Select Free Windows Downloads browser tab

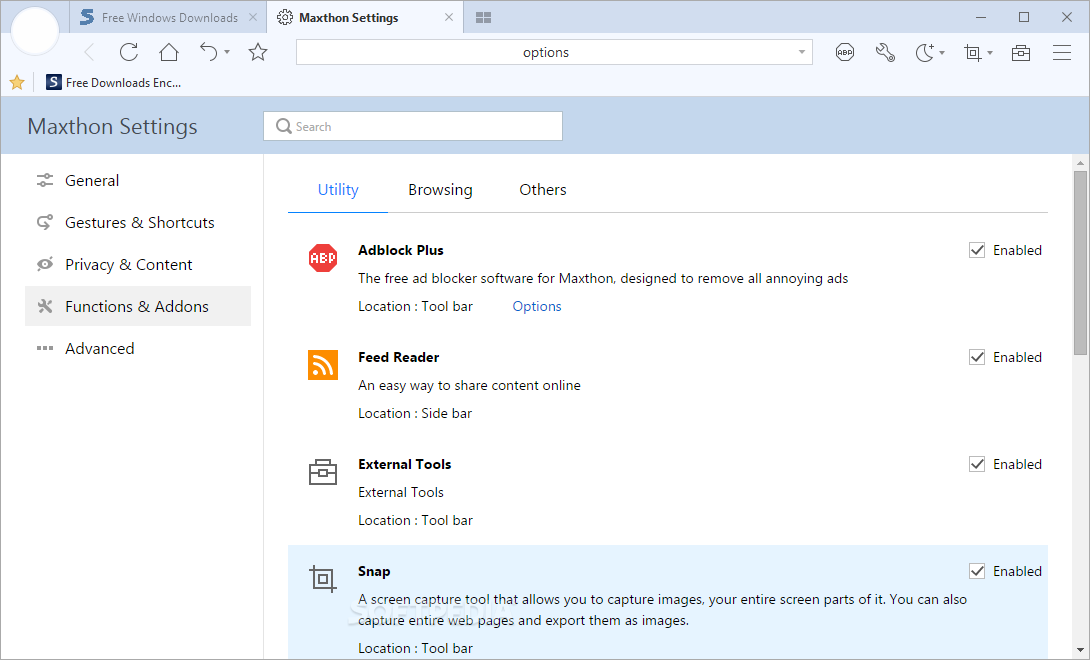point(169,17)
